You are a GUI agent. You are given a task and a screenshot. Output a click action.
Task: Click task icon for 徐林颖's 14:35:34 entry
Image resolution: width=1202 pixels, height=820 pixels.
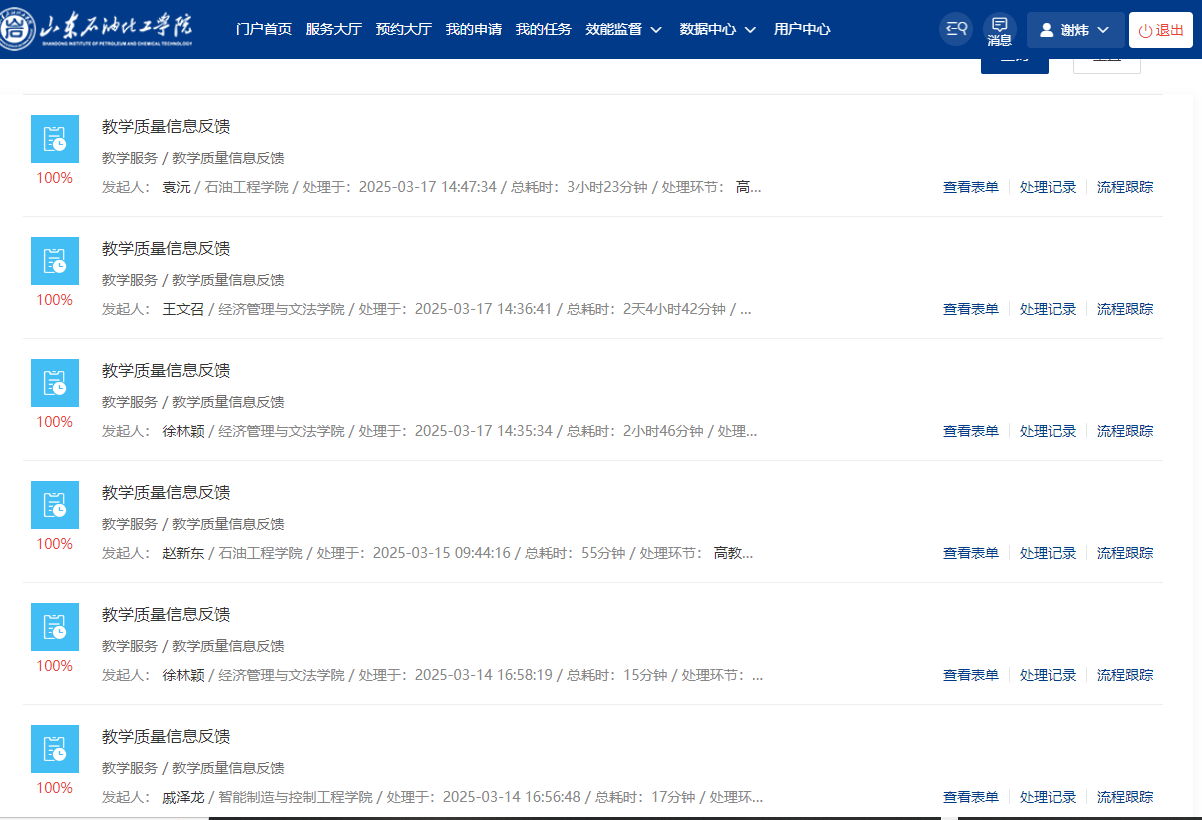(x=55, y=383)
